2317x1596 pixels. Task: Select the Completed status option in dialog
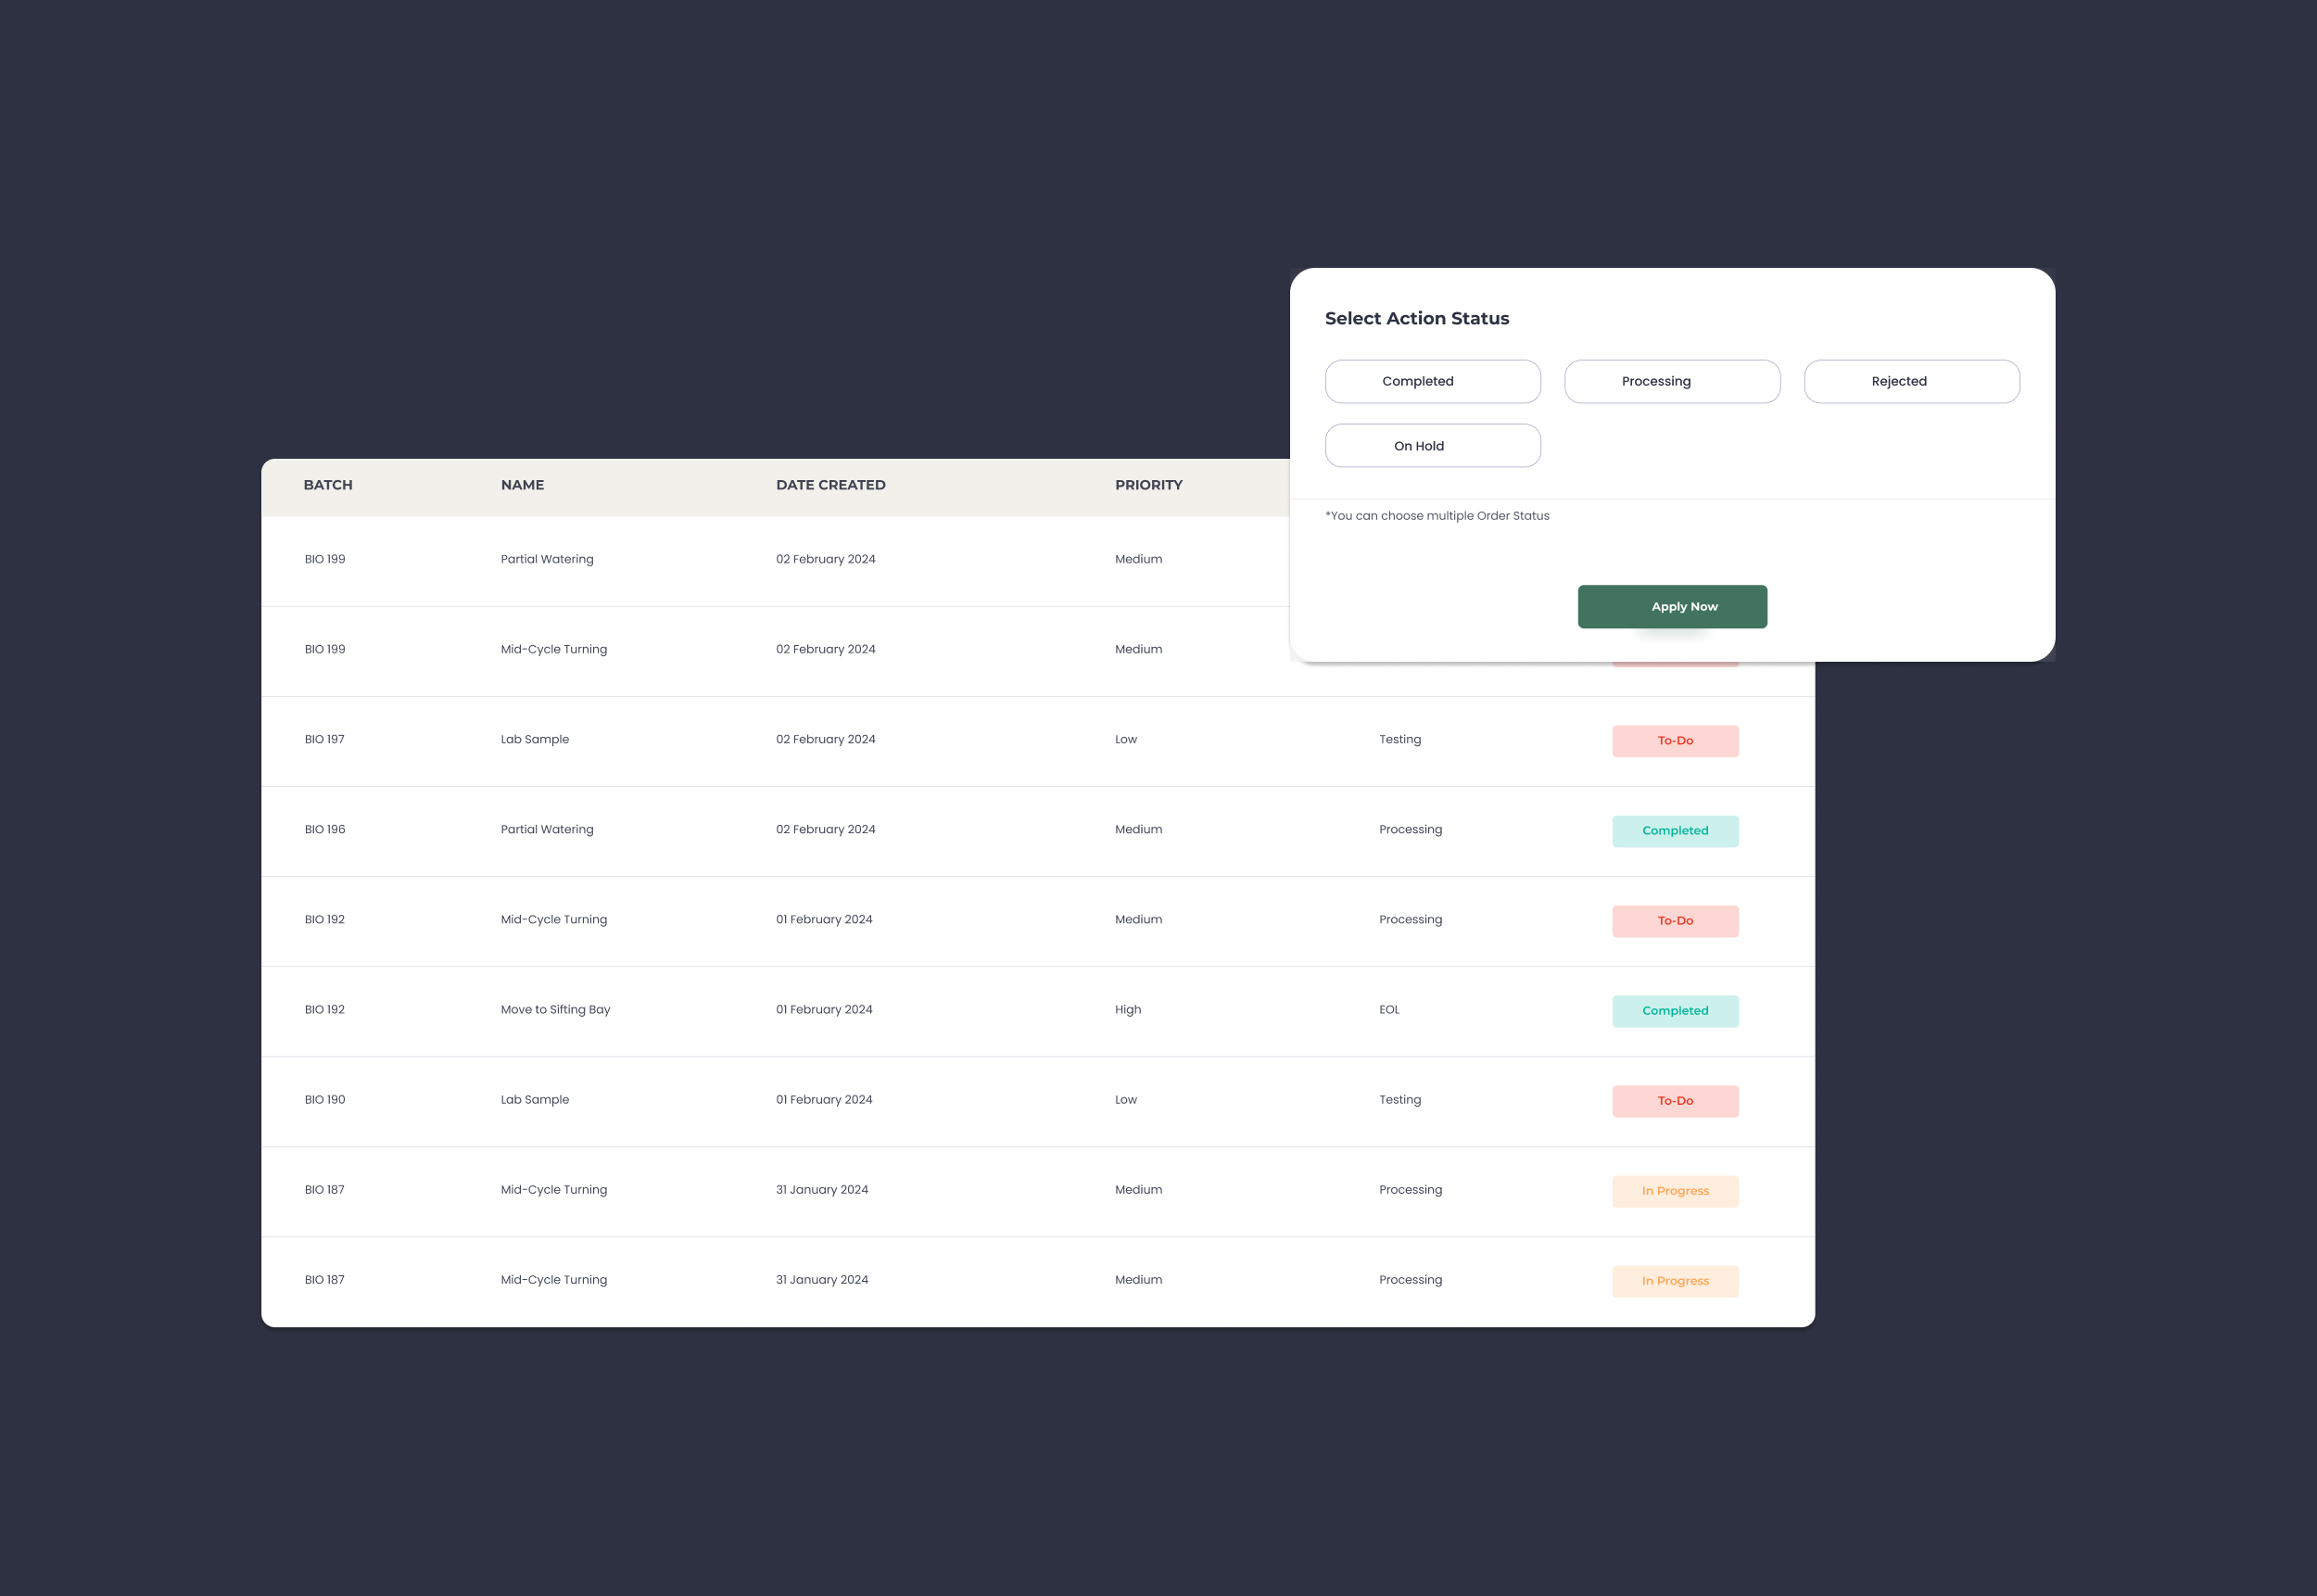pos(1432,381)
